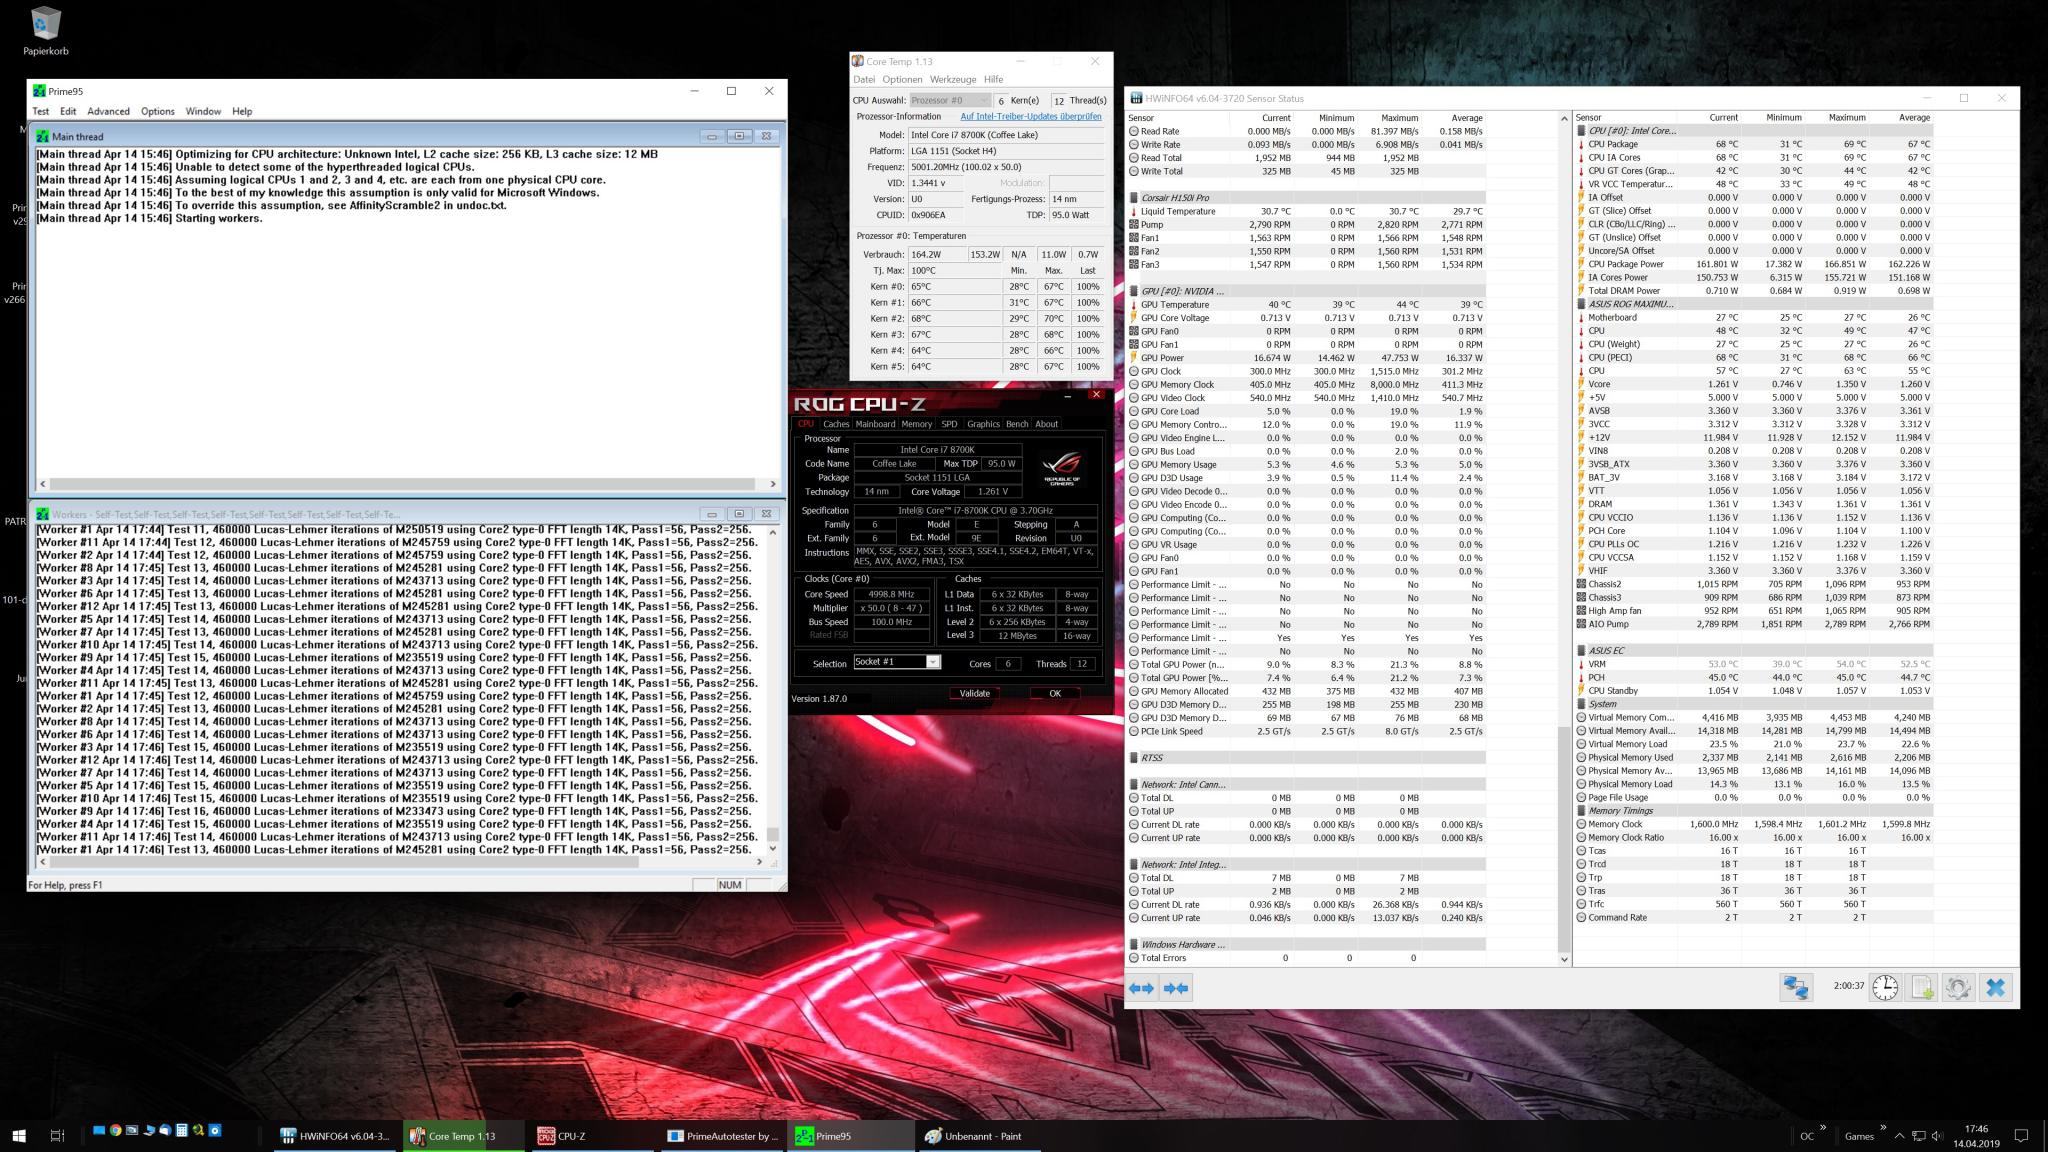Click taskbar clock 17:46 date

coord(1975,1136)
